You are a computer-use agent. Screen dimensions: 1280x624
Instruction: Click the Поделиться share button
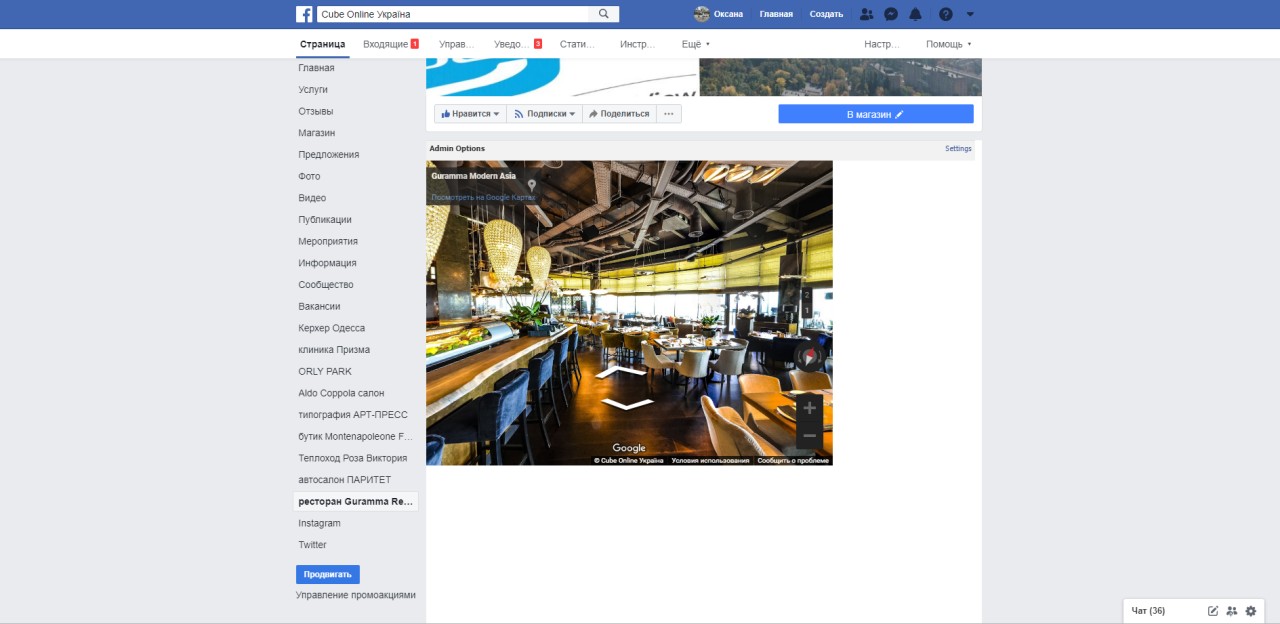tap(619, 114)
